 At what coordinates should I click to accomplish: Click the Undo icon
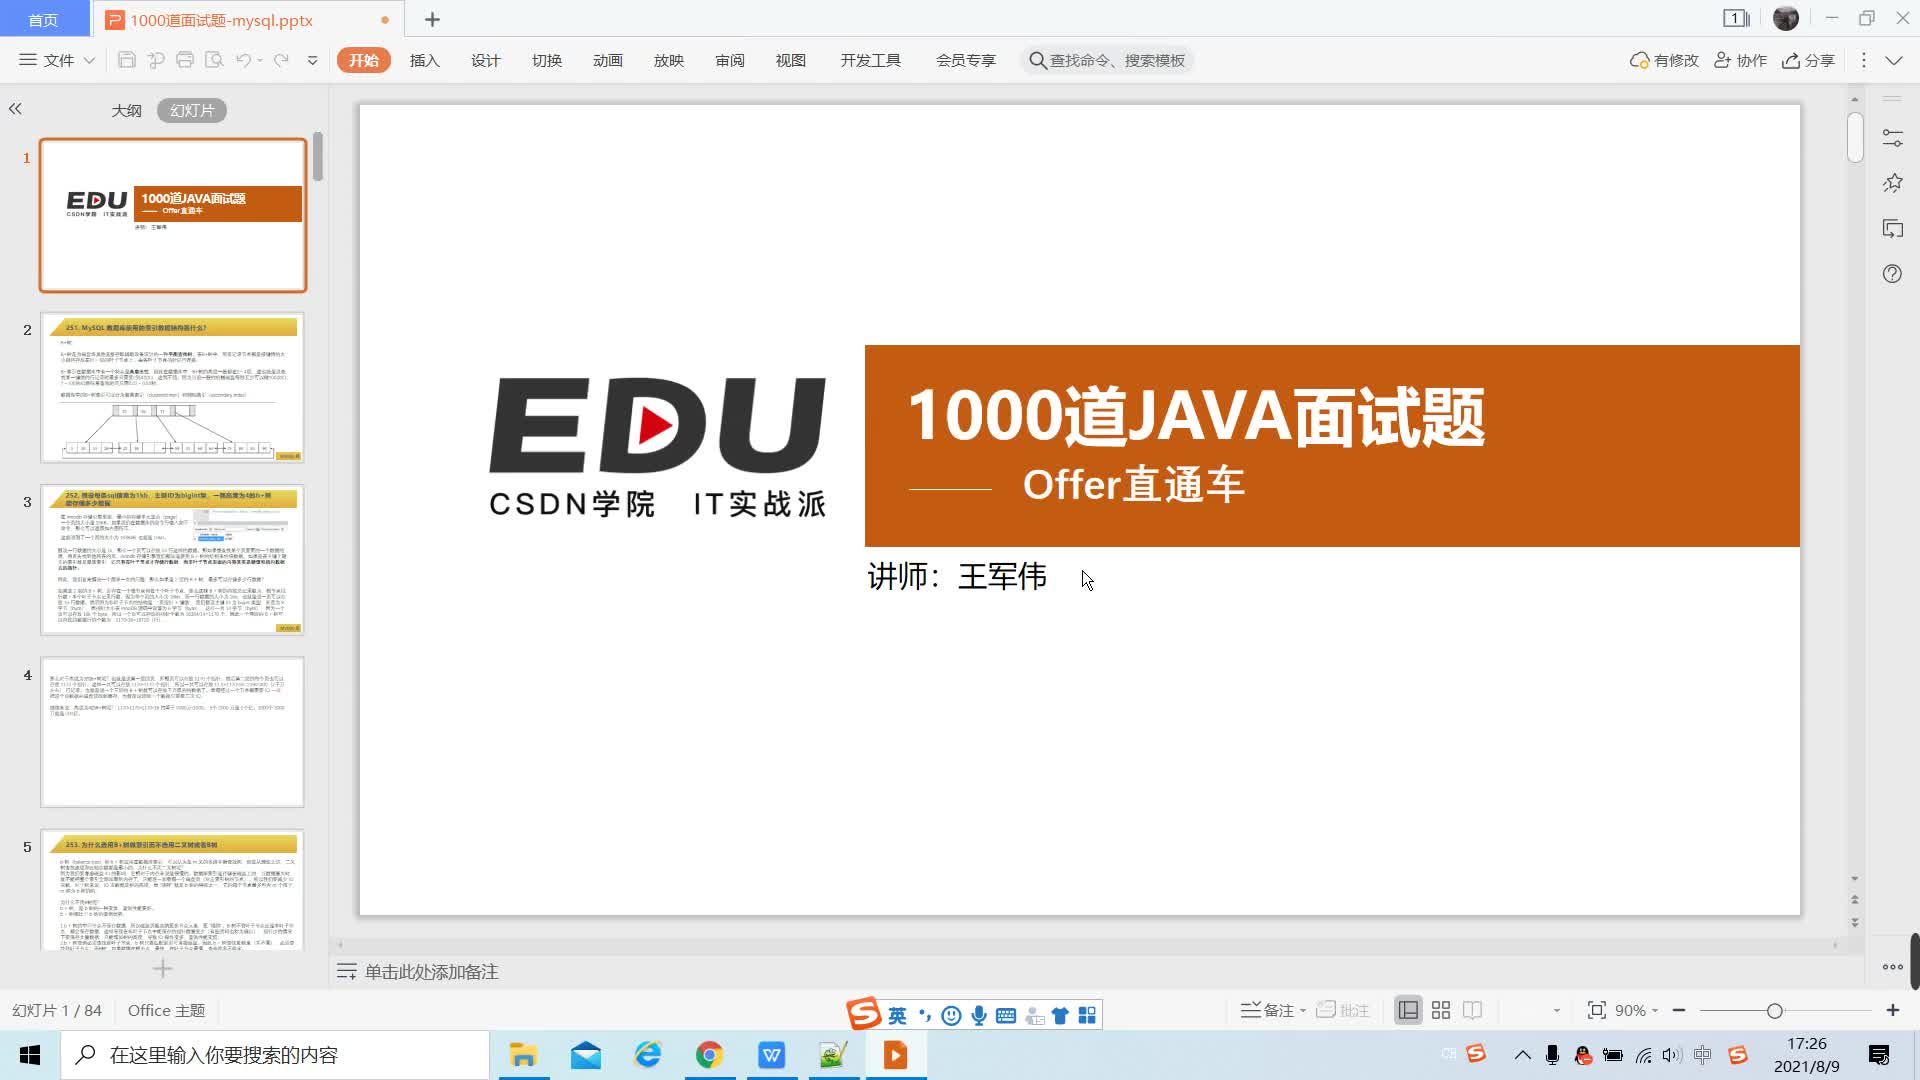(243, 60)
